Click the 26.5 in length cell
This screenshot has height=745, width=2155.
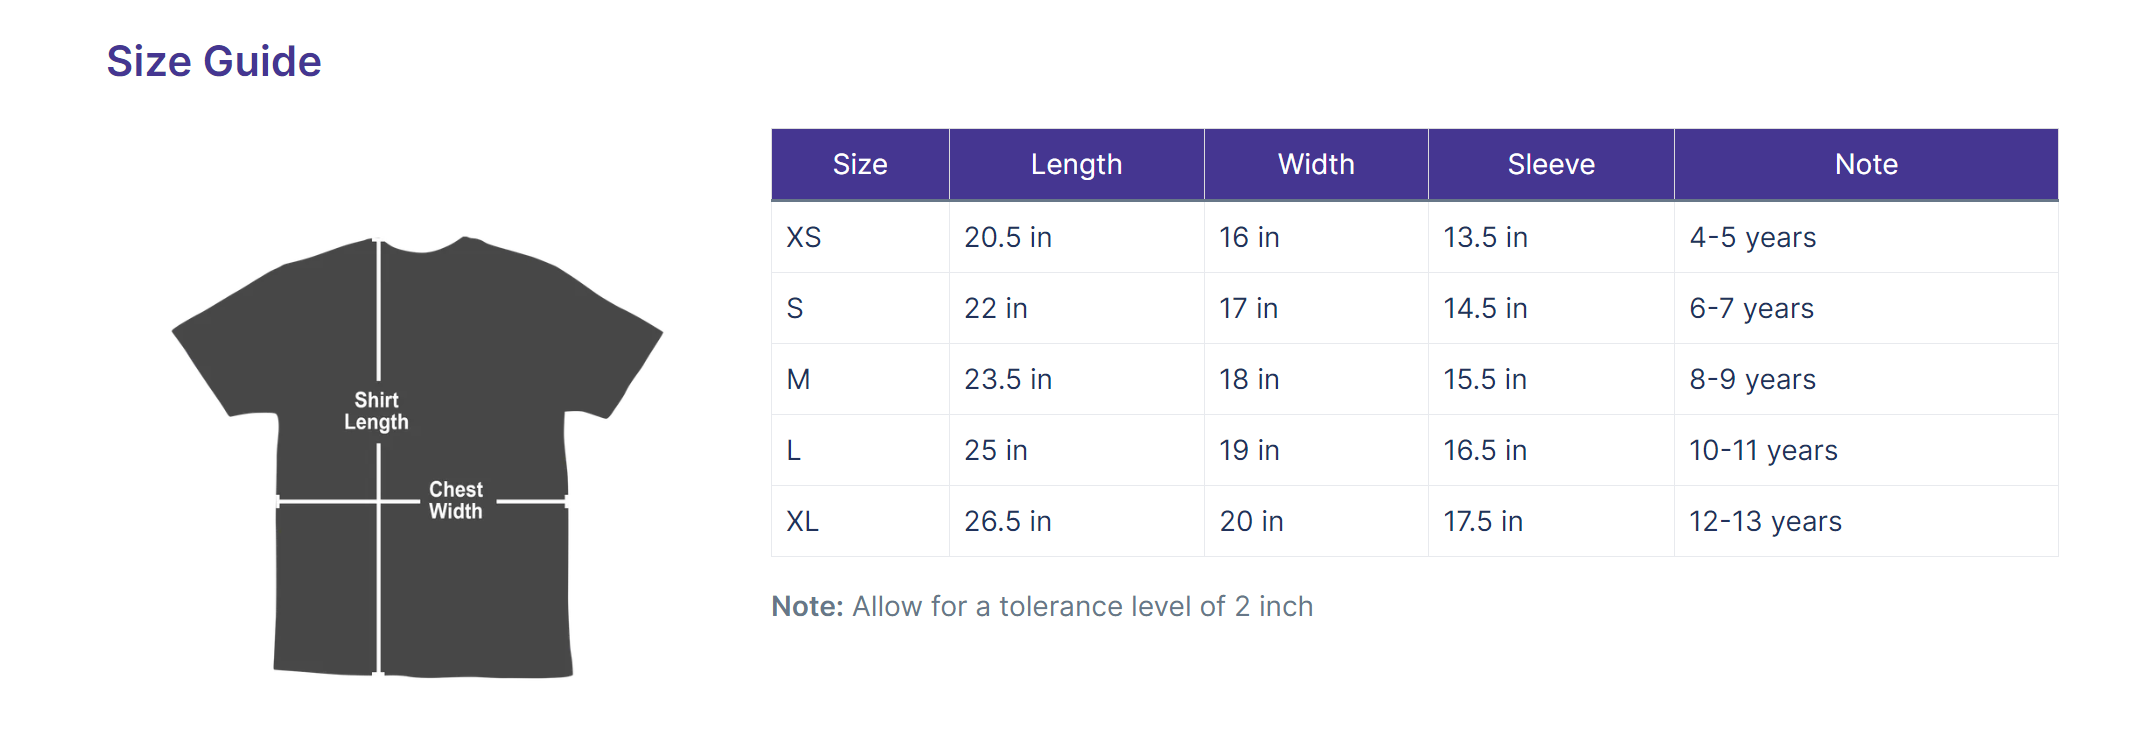click(1077, 521)
